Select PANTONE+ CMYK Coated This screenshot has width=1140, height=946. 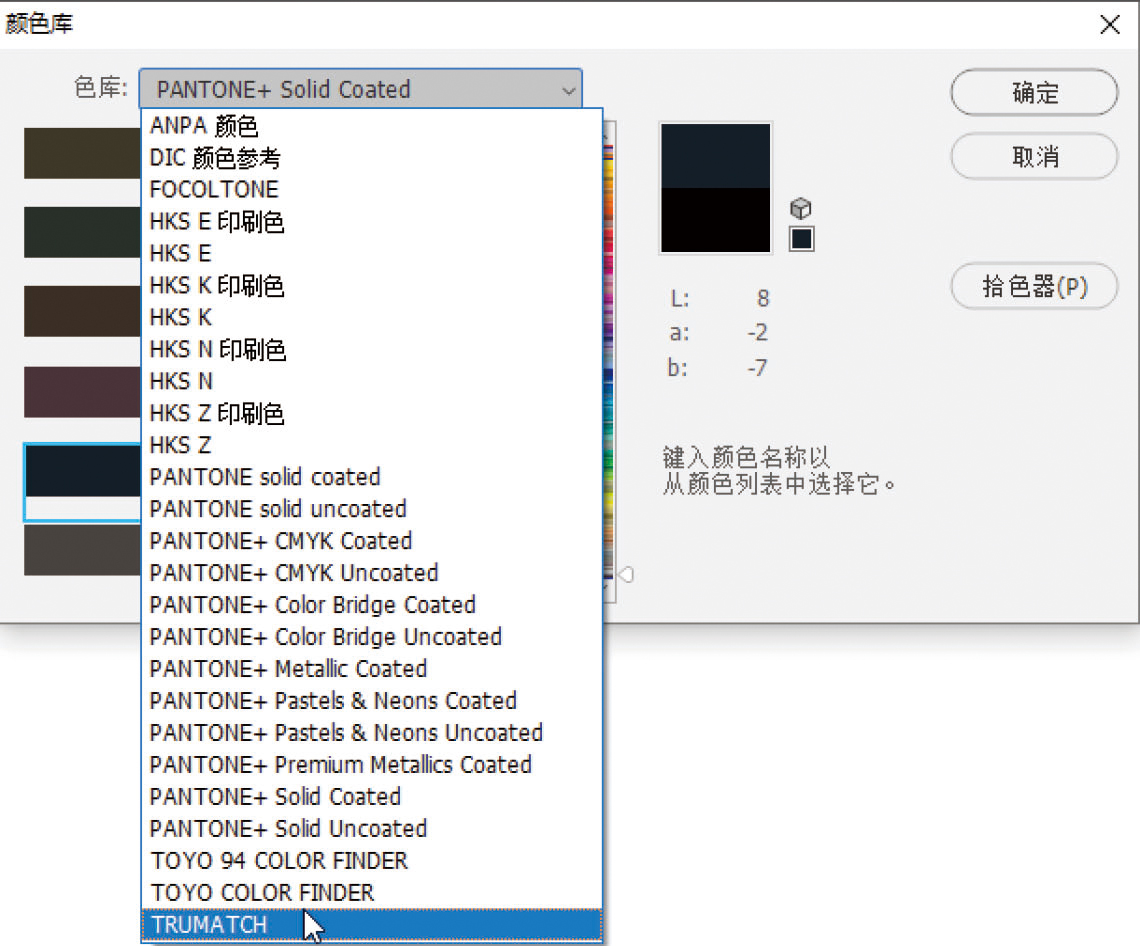pos(372,542)
